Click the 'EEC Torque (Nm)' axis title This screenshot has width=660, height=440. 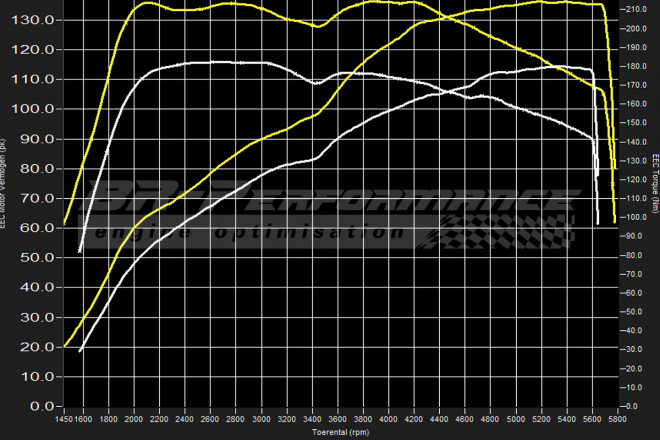pos(655,190)
